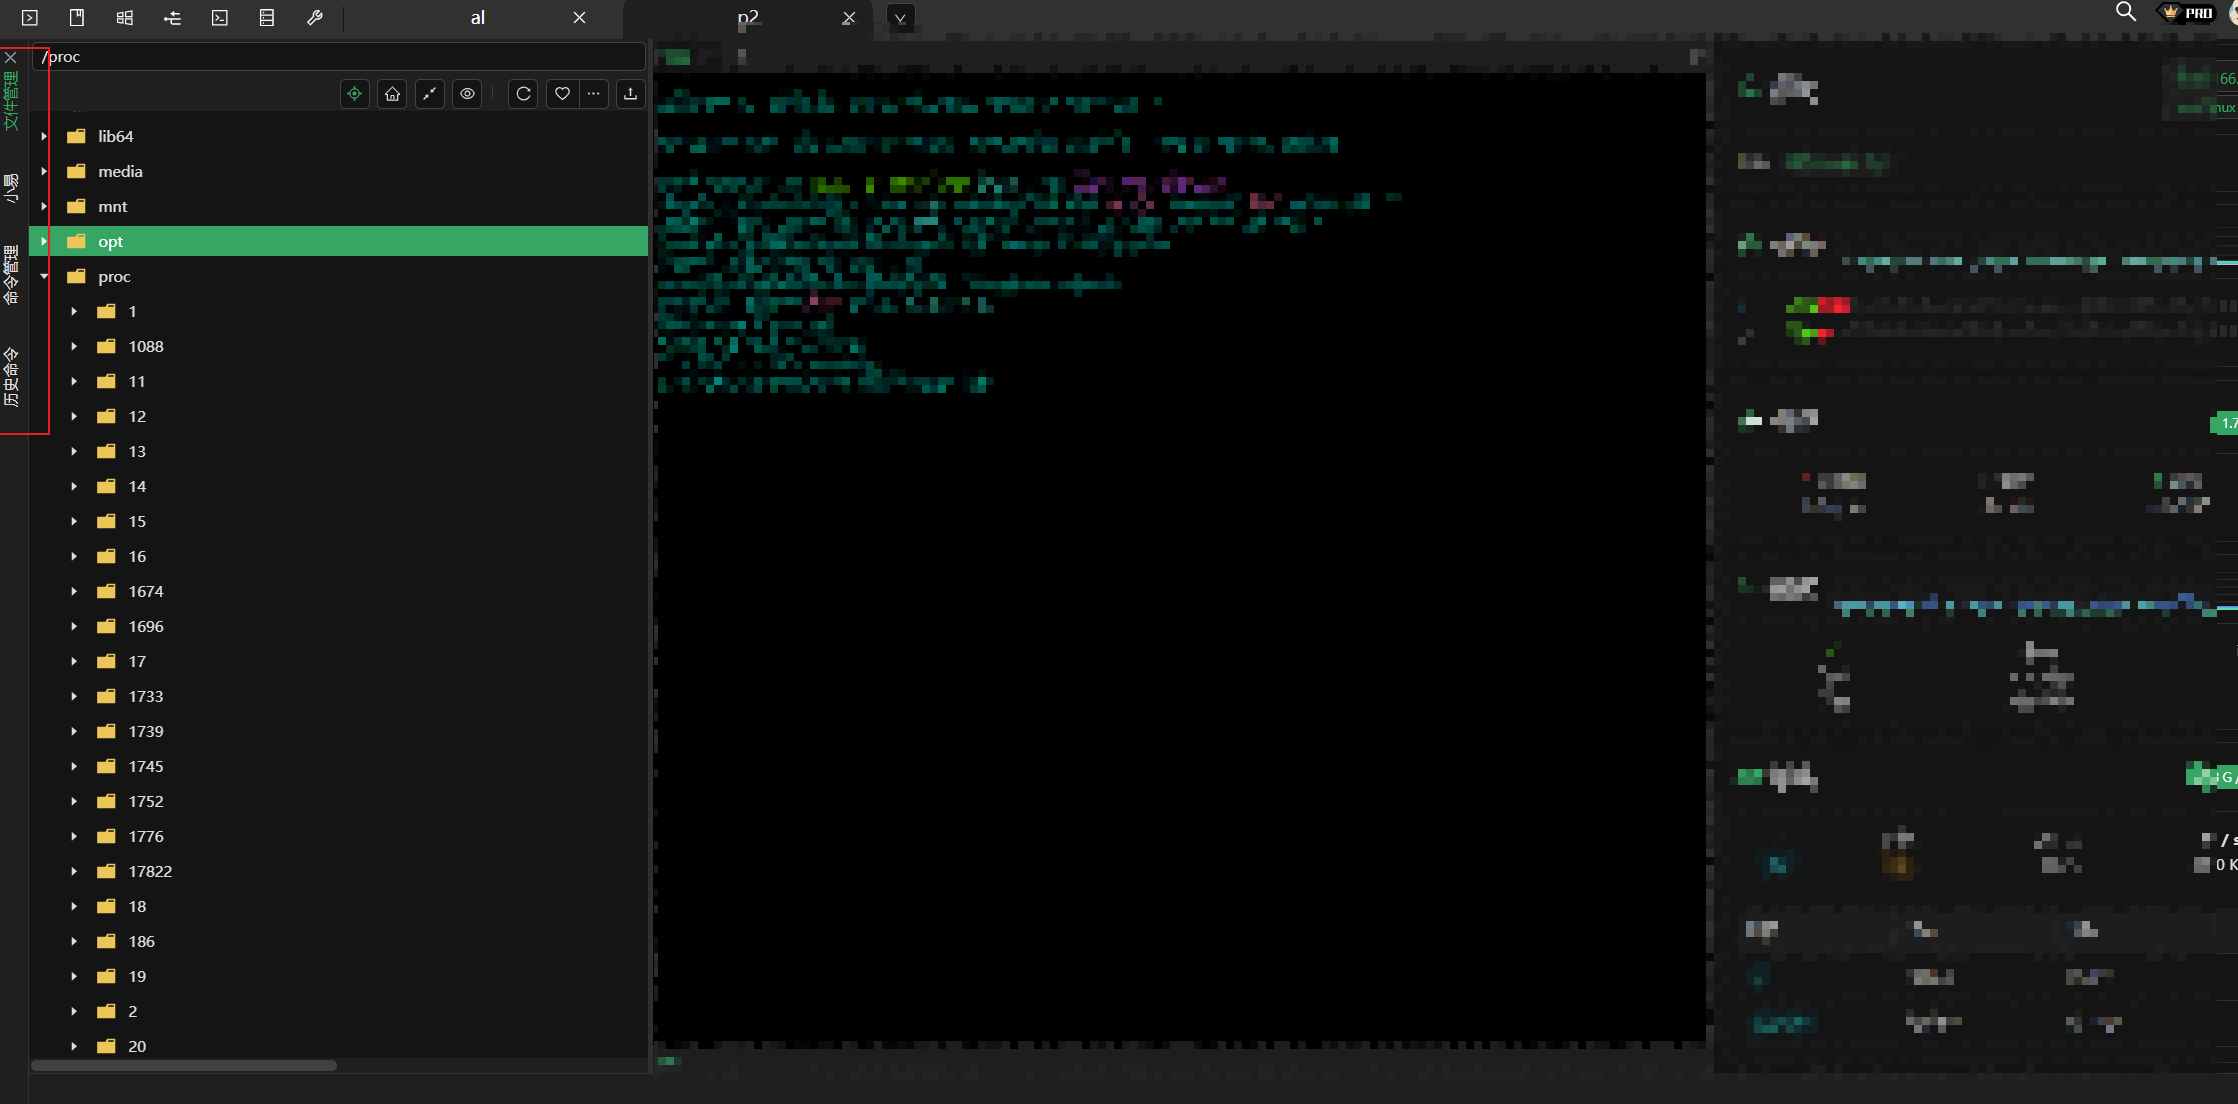
Task: Open the tab list dropdown chevron
Action: click(x=900, y=18)
